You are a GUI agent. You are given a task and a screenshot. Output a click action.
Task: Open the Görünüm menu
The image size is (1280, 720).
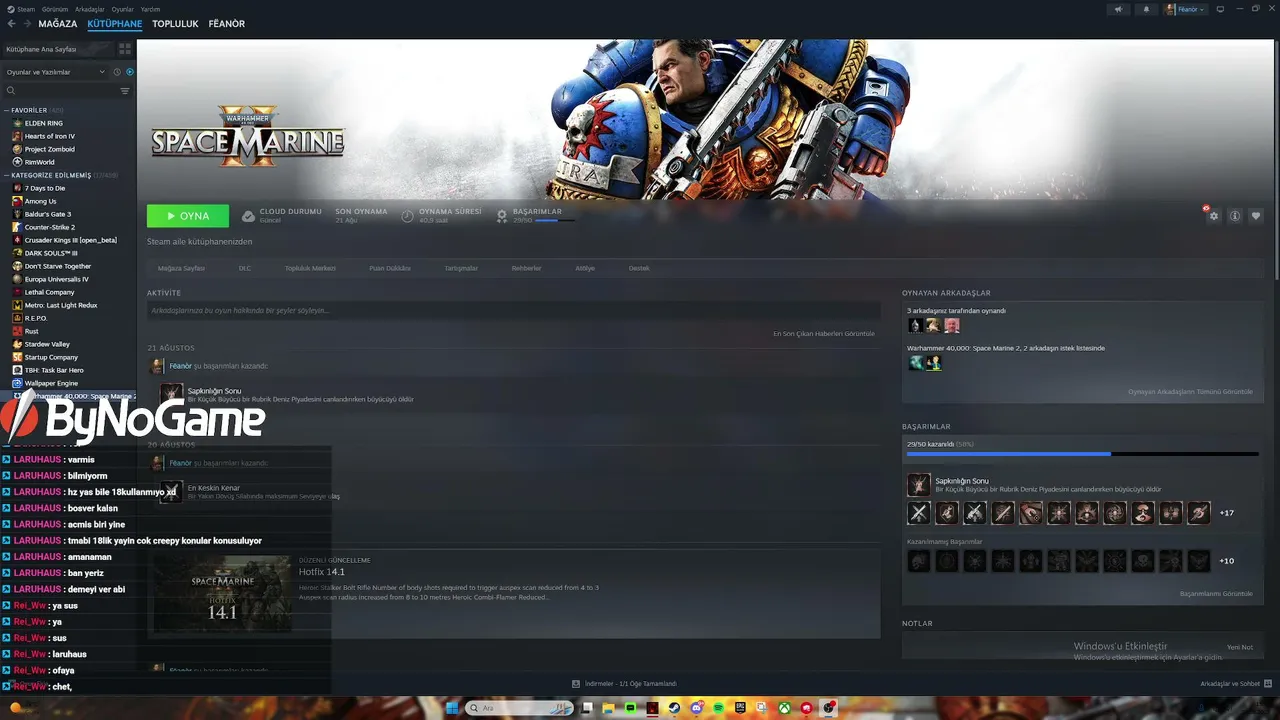tap(55, 9)
